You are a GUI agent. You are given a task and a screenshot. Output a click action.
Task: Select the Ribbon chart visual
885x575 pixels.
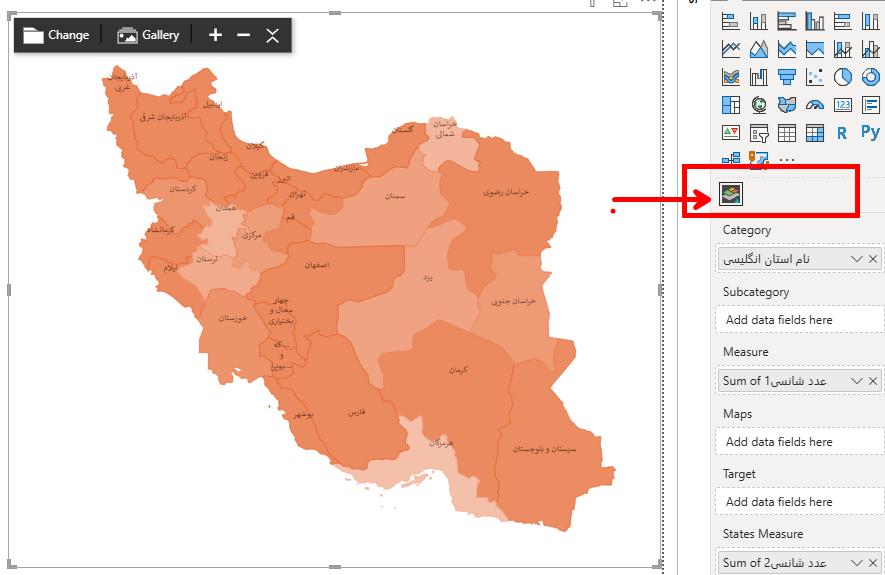point(731,77)
